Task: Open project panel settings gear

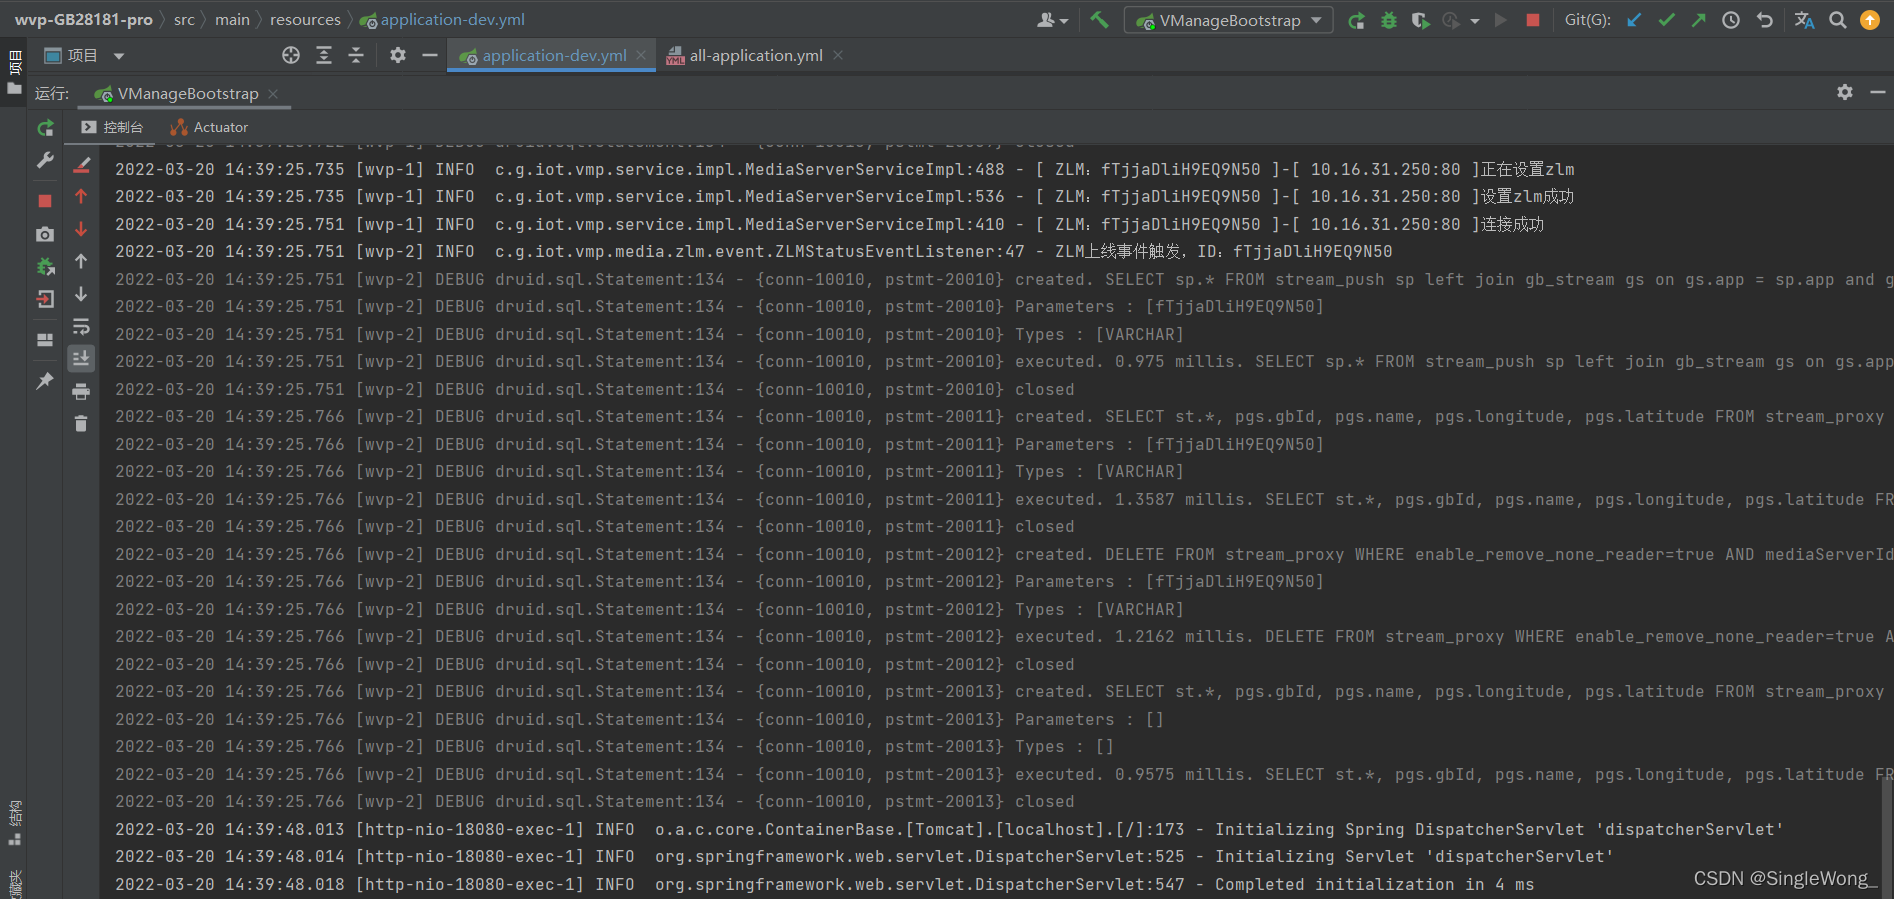Action: 398,56
